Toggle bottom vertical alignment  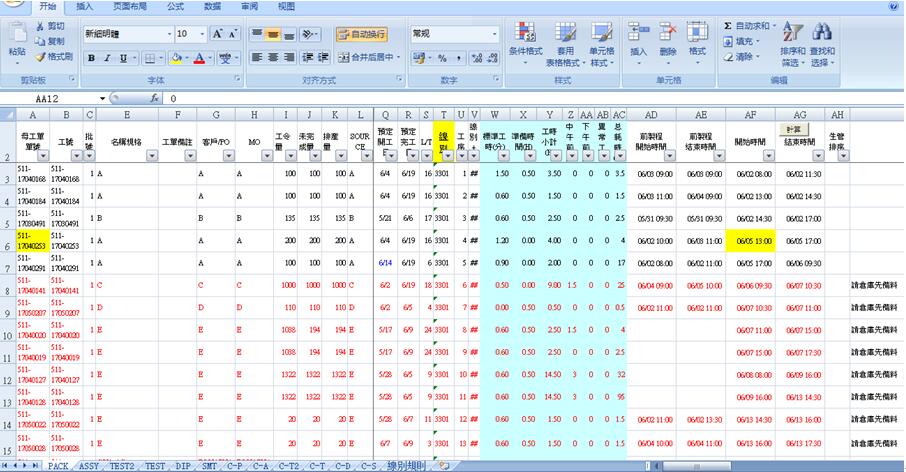289,34
